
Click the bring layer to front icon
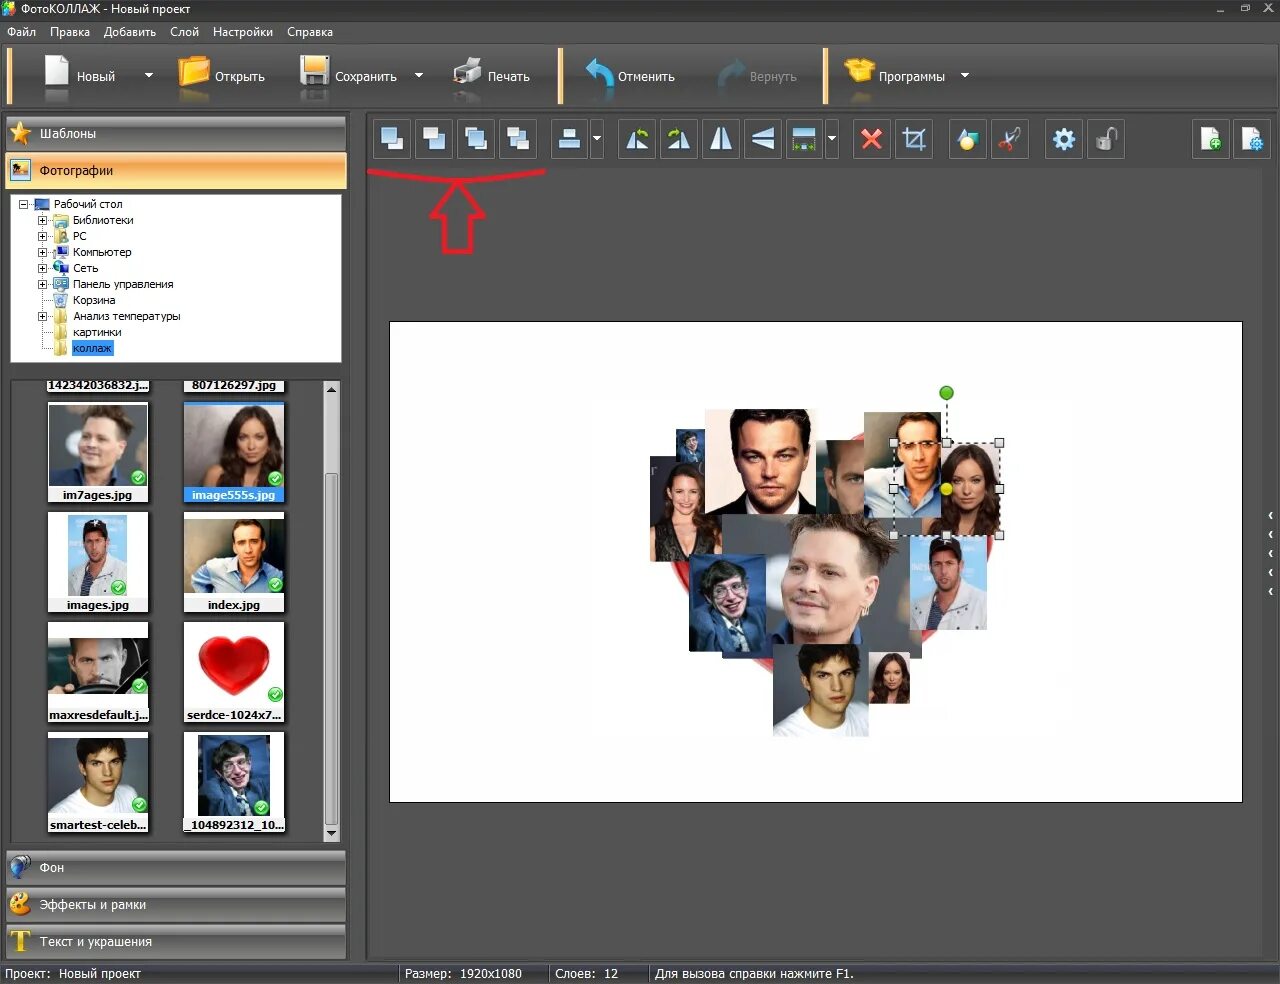pos(392,139)
